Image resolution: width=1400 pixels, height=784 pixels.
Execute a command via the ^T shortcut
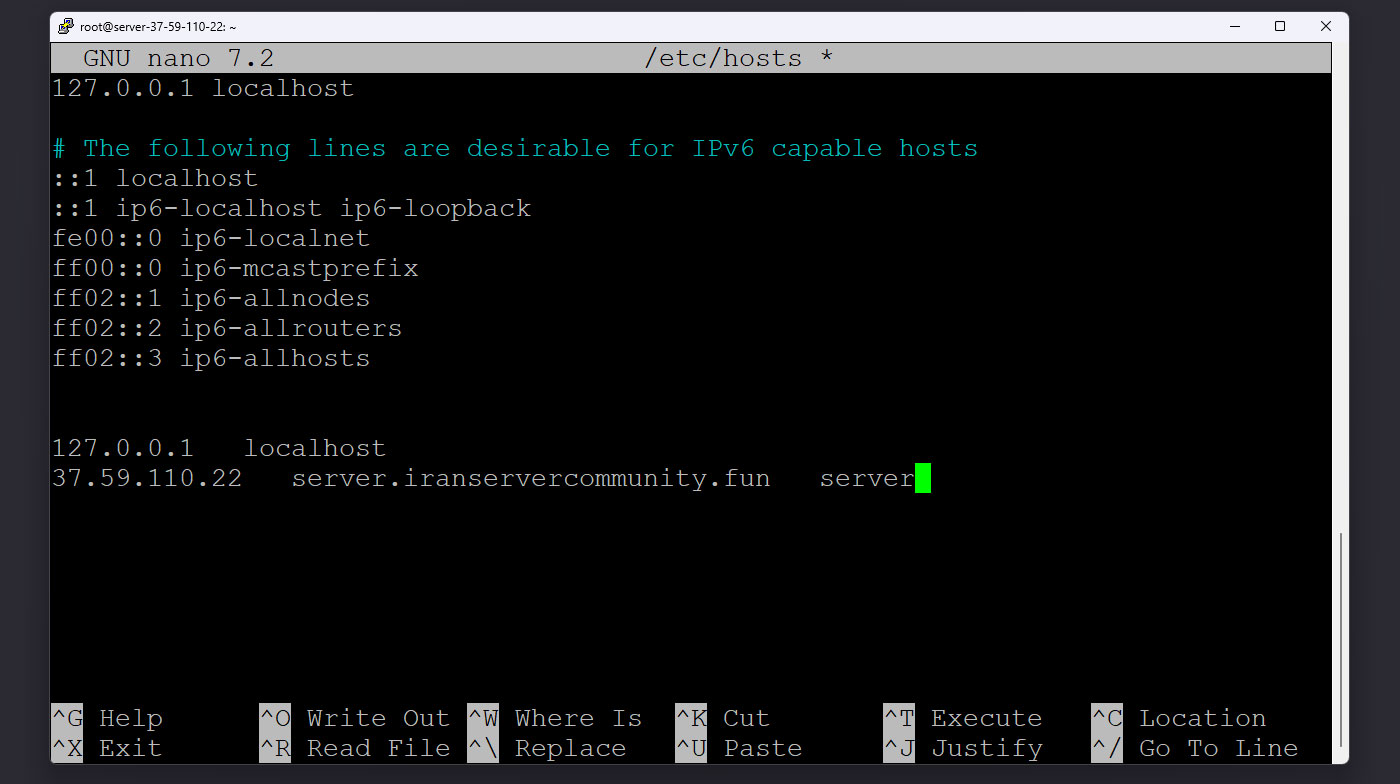[x=966, y=717]
